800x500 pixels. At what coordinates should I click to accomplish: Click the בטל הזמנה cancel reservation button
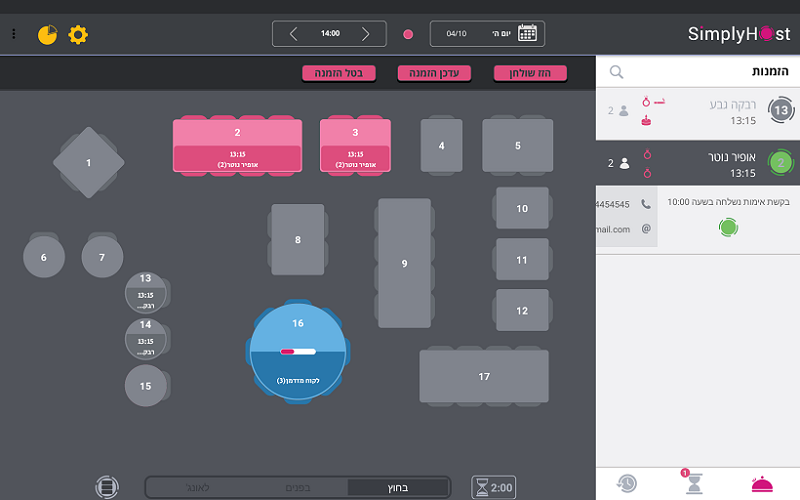pyautogui.click(x=339, y=73)
